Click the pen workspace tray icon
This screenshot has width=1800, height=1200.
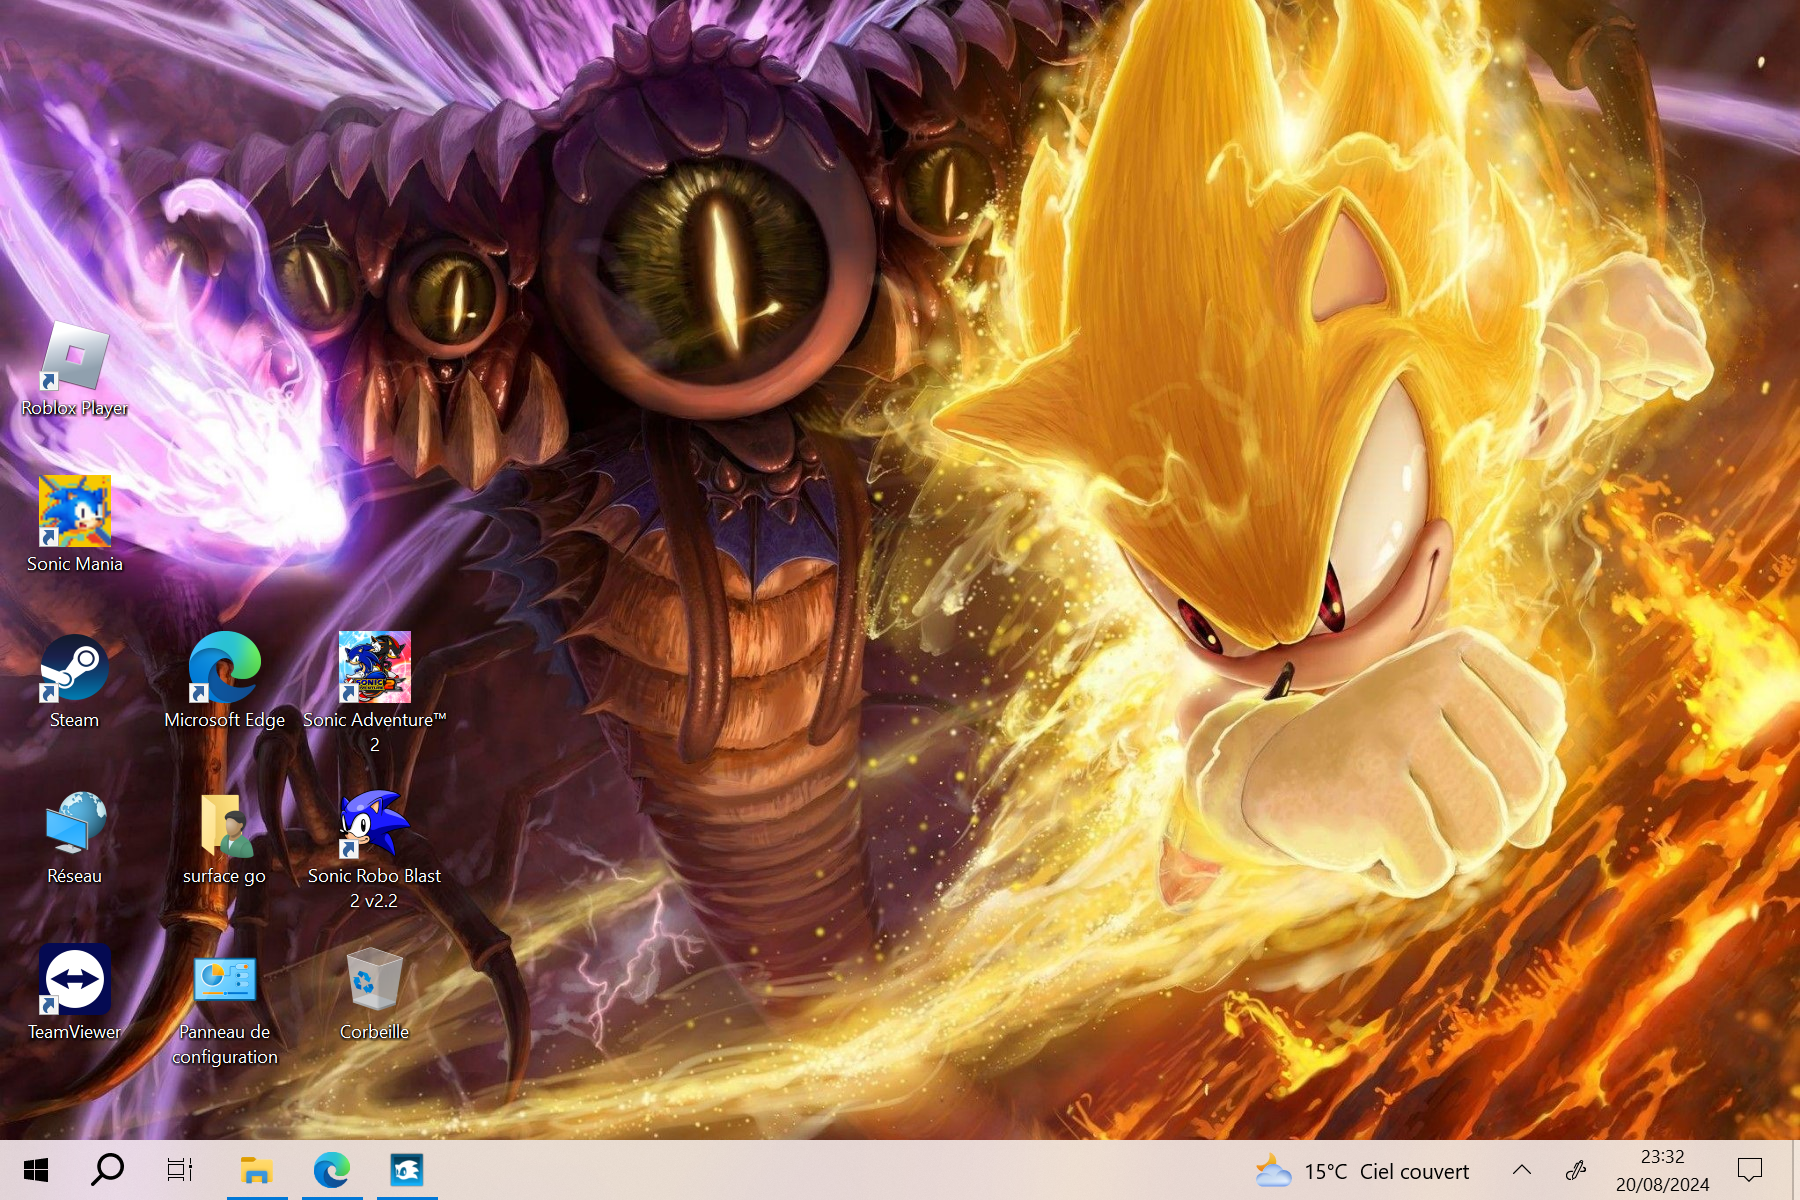(1577, 1170)
